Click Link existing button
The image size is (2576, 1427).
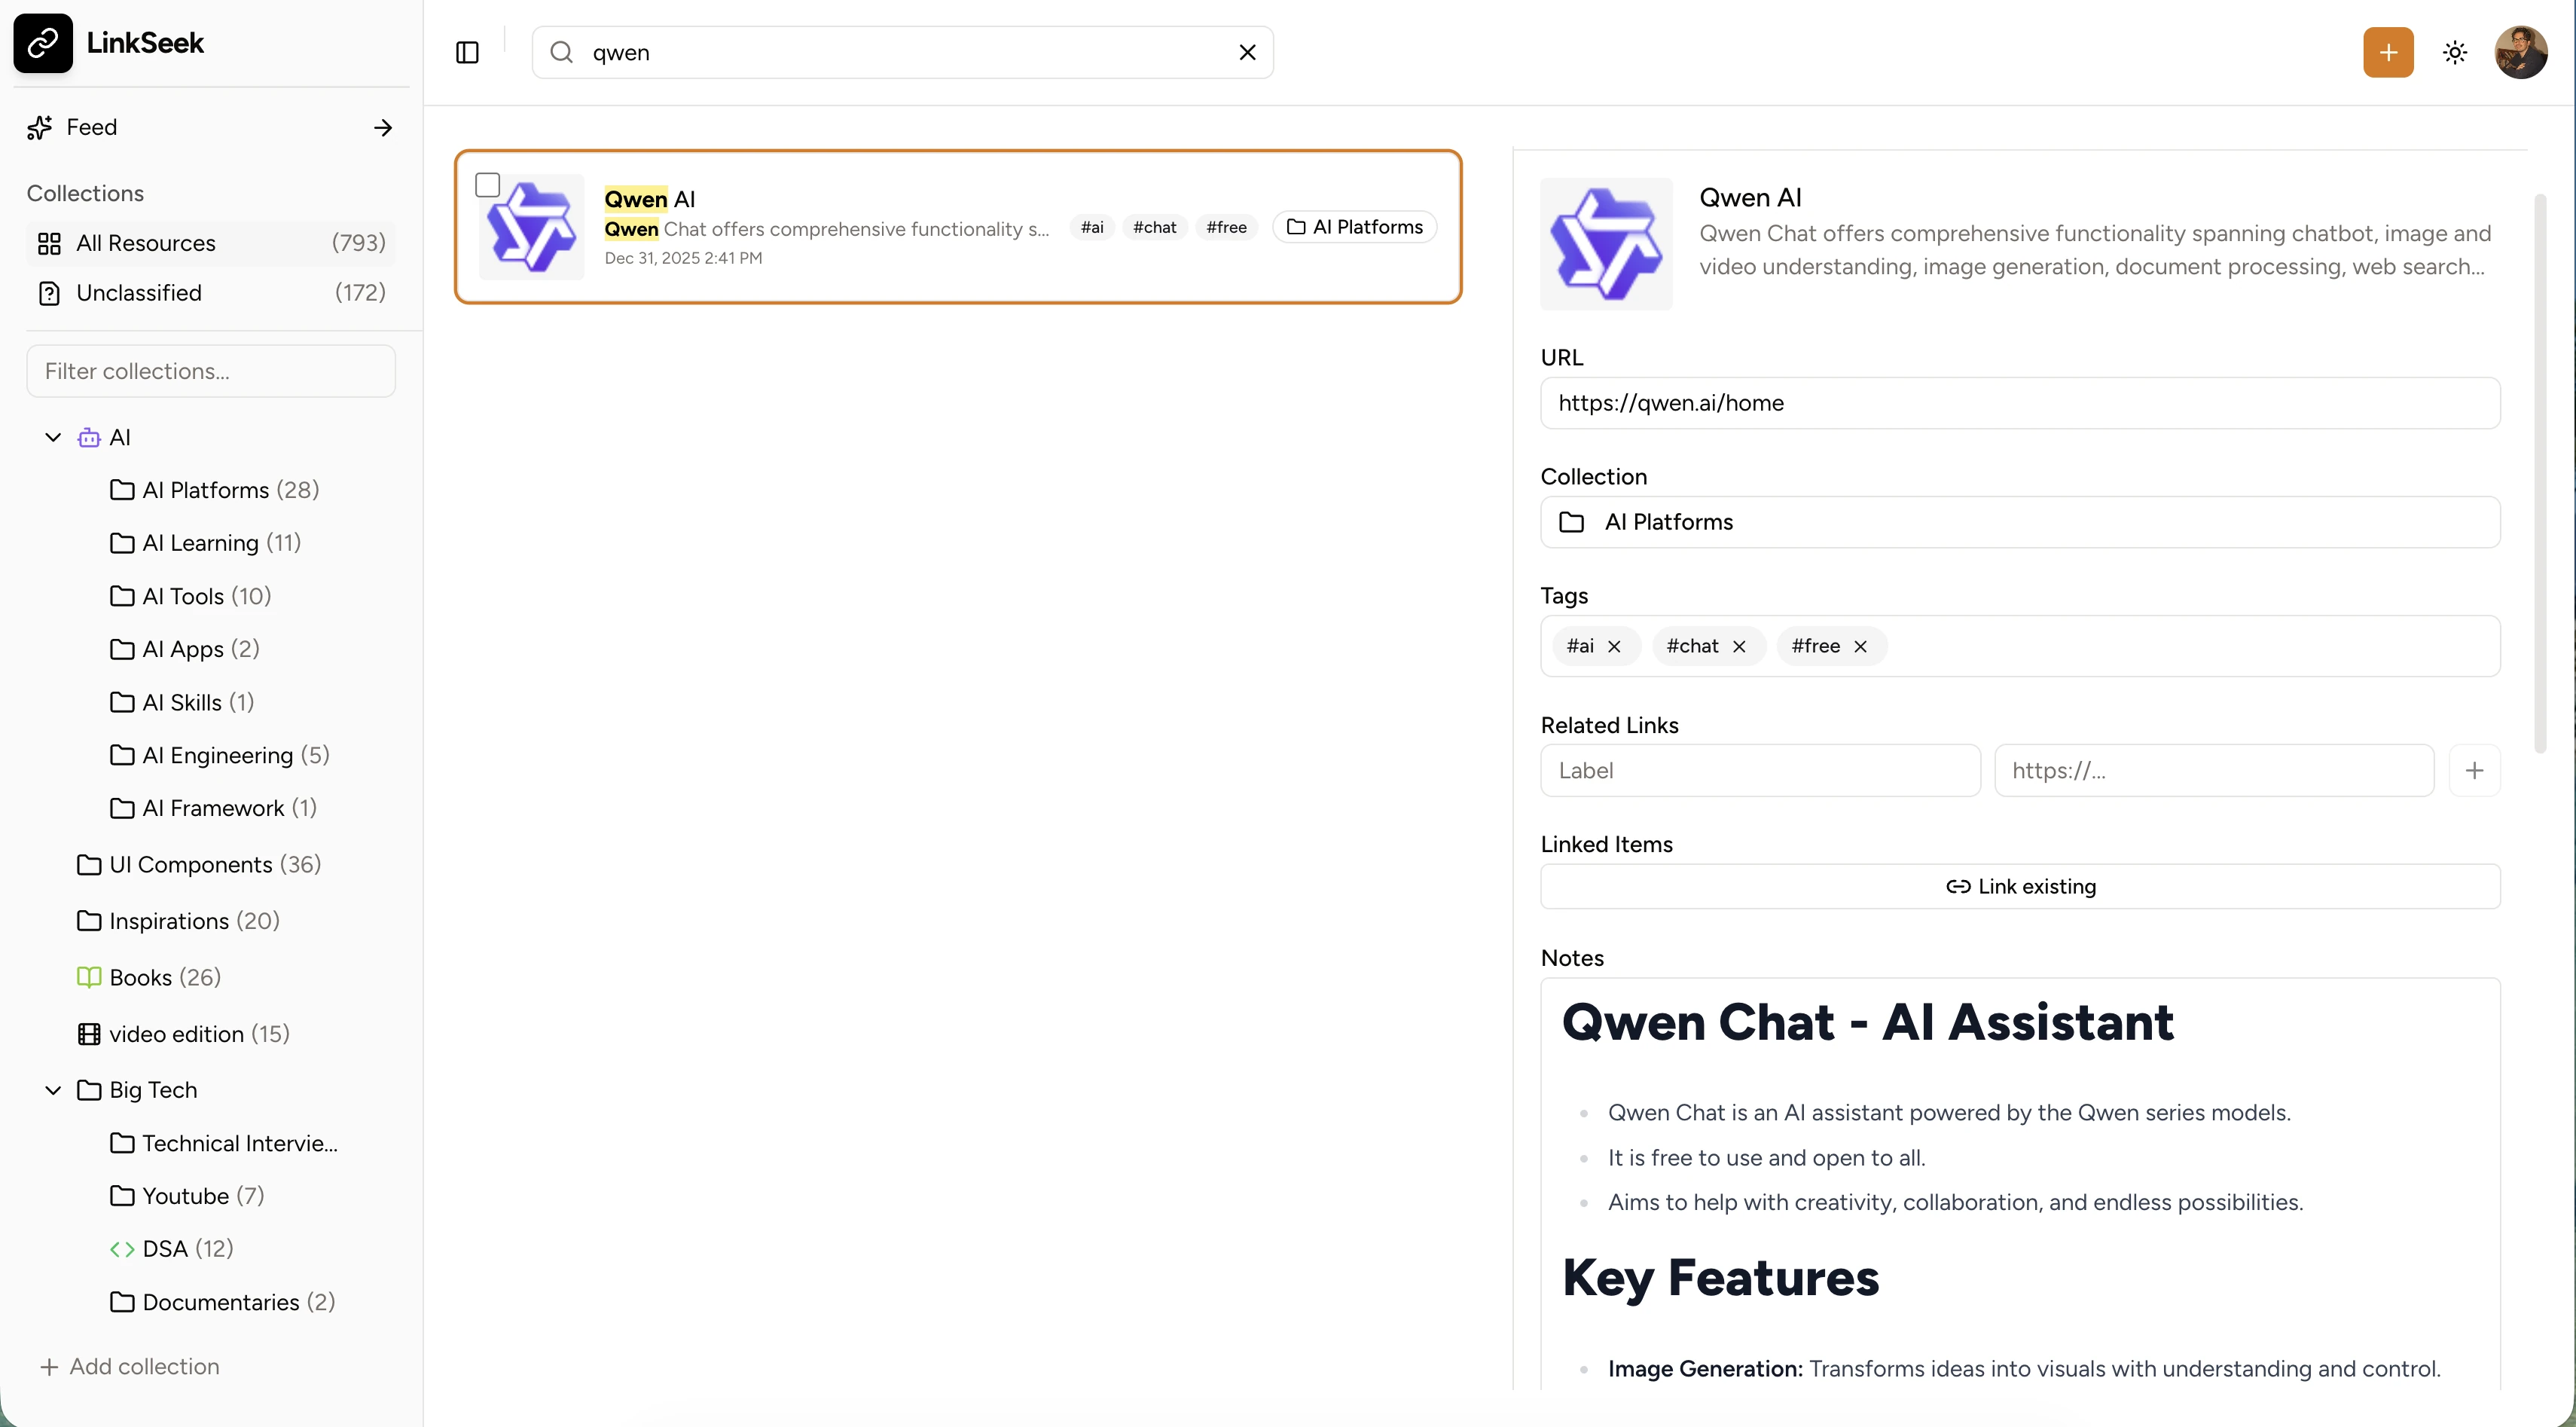[2020, 886]
